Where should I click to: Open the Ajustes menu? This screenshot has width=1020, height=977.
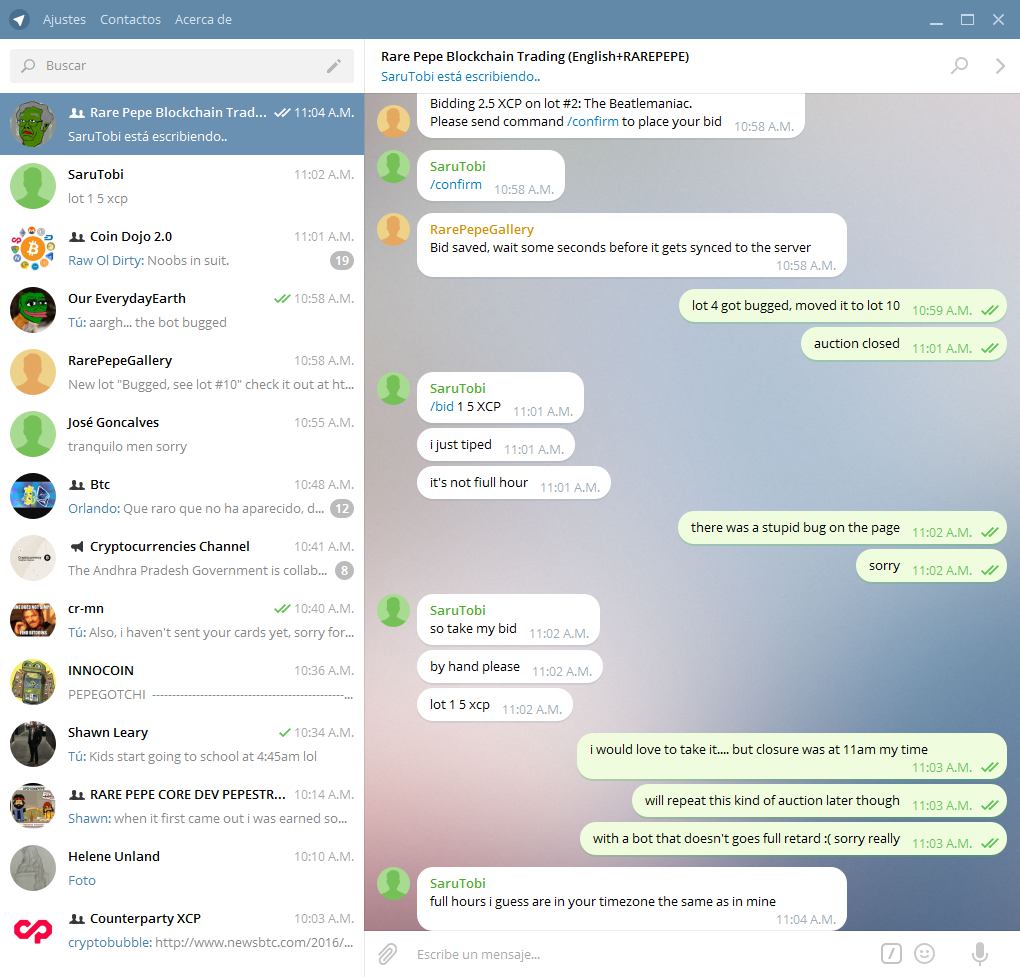click(x=64, y=20)
